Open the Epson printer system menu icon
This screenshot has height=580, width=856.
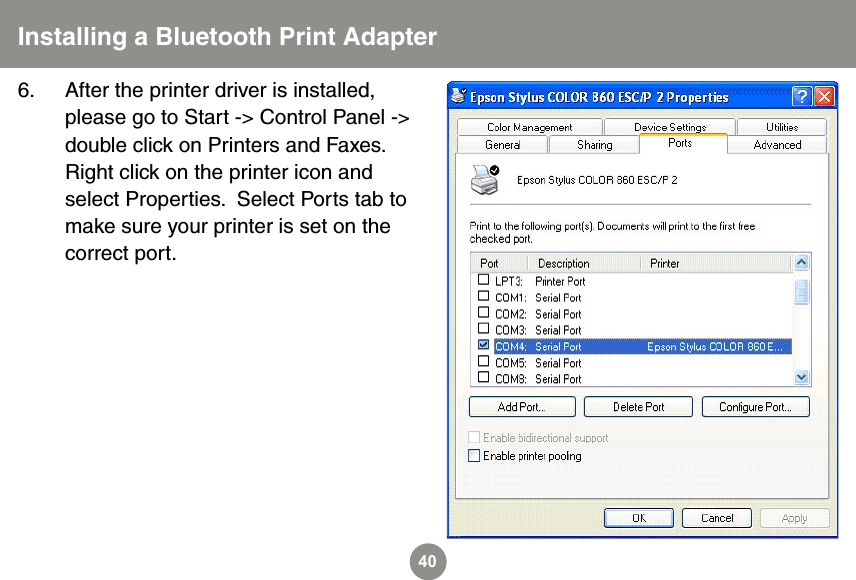(458, 97)
